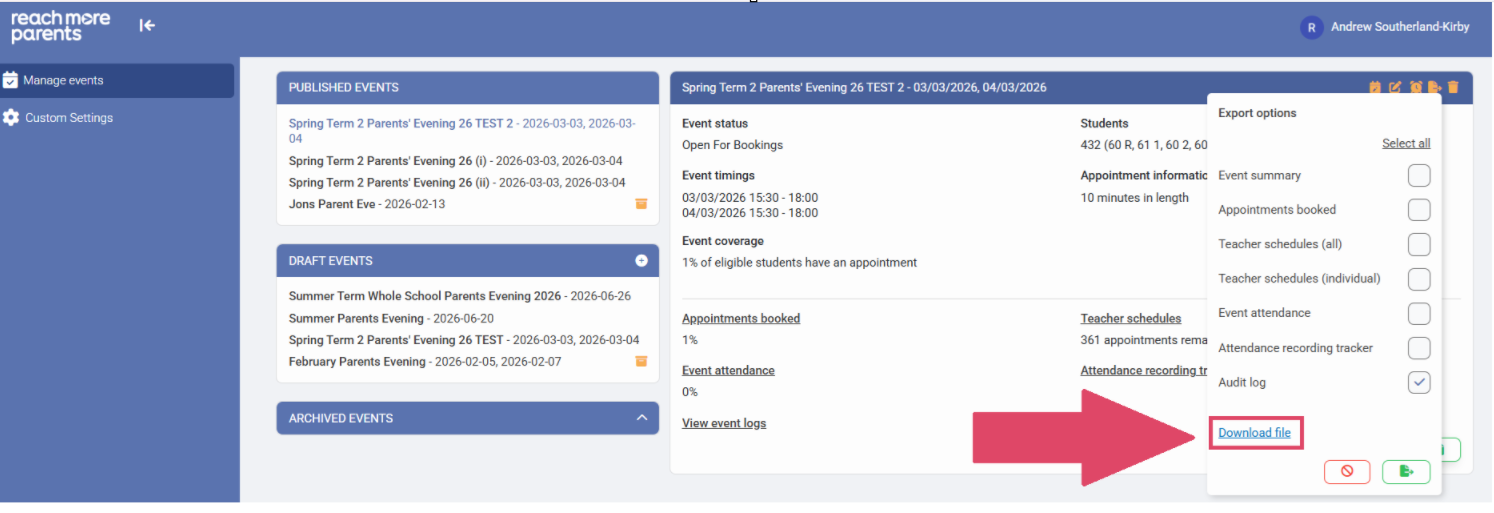Open Summer Parents Evening draft event
The width and height of the screenshot is (1494, 513).
click(x=356, y=318)
